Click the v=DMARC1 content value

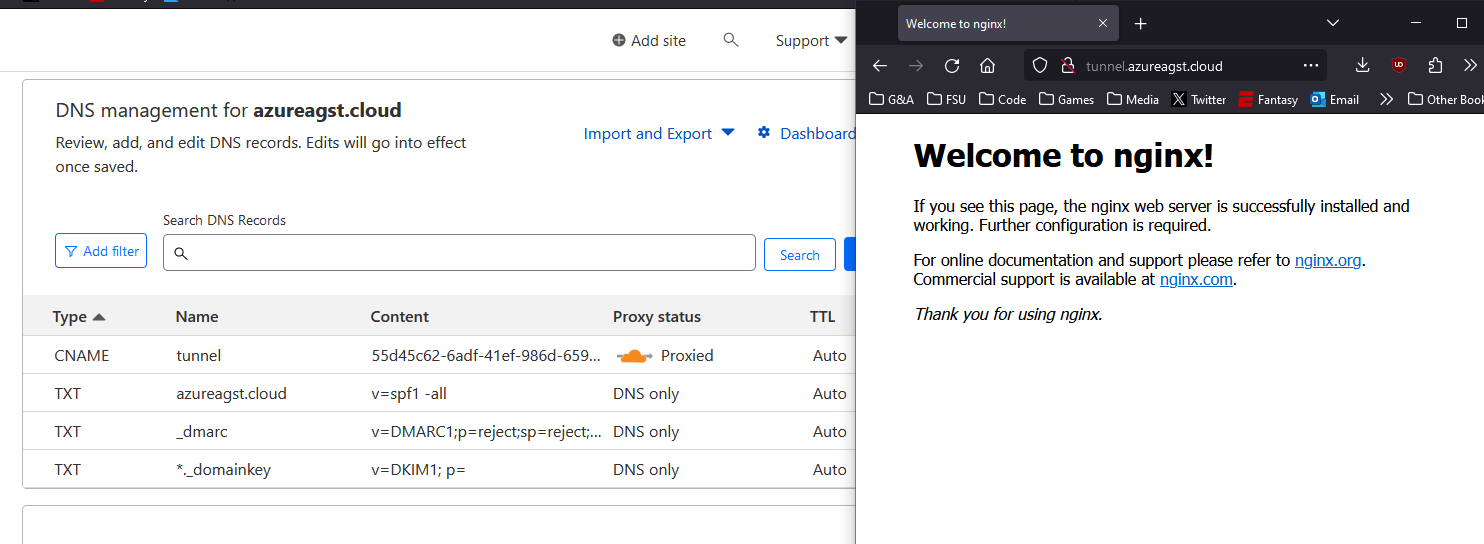point(486,432)
